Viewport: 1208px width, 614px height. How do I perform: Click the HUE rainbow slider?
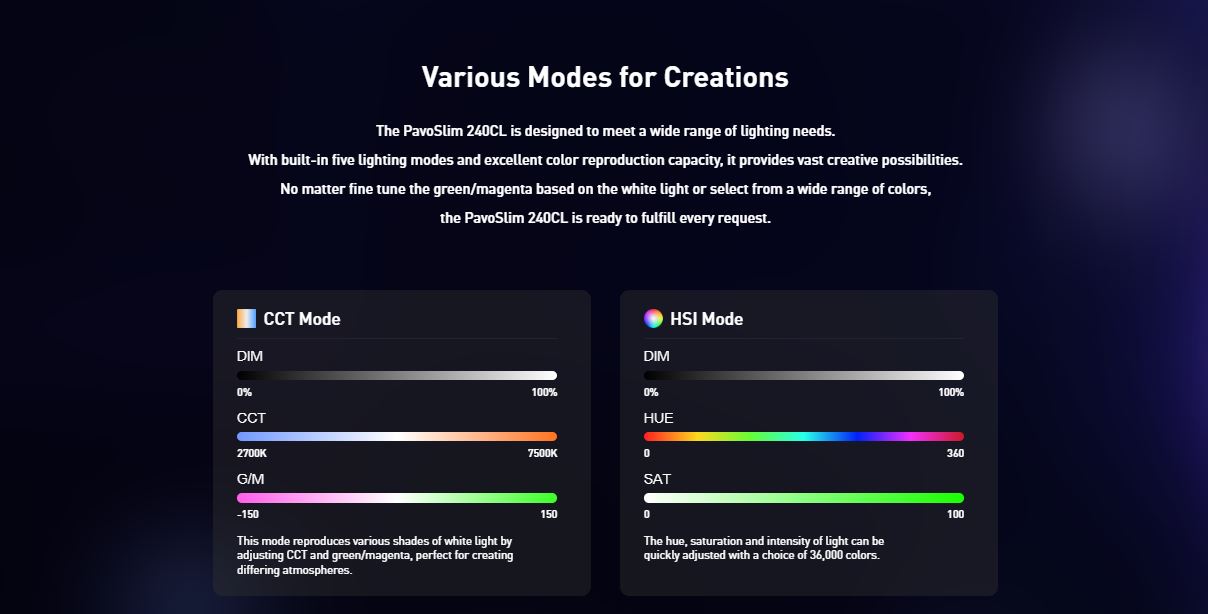click(x=804, y=436)
